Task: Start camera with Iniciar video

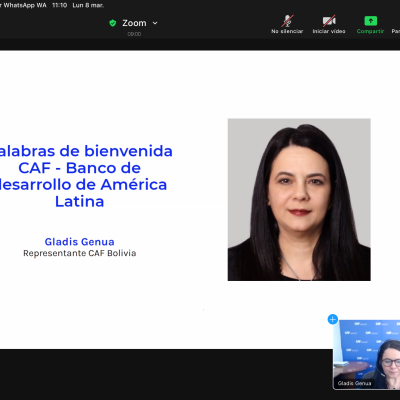Action: click(329, 24)
